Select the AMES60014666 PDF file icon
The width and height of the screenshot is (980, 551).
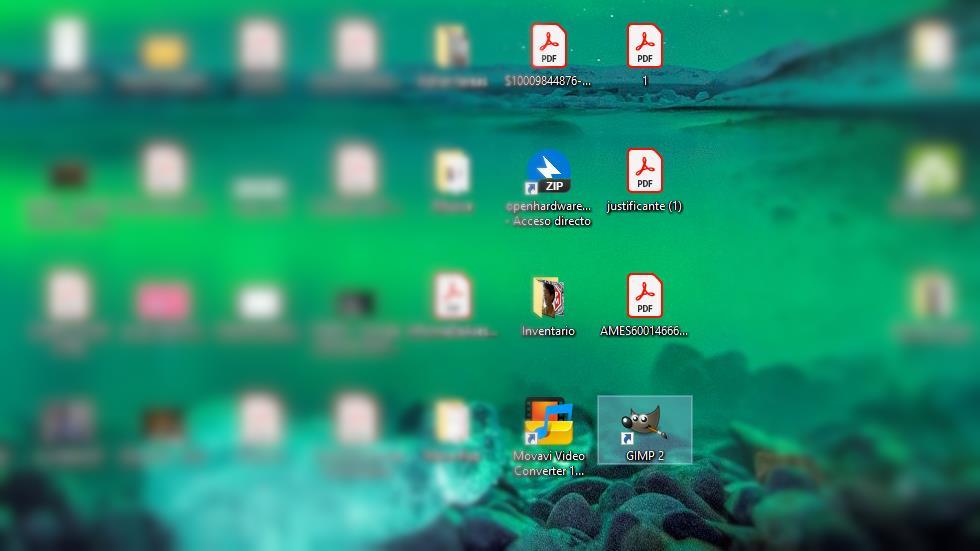point(644,295)
